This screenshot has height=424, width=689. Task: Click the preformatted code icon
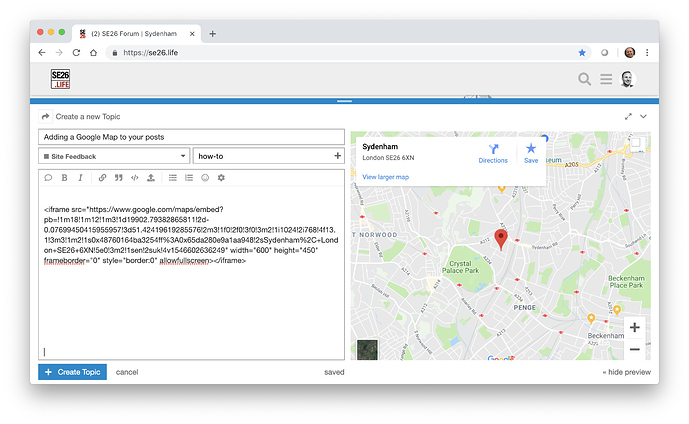135,177
